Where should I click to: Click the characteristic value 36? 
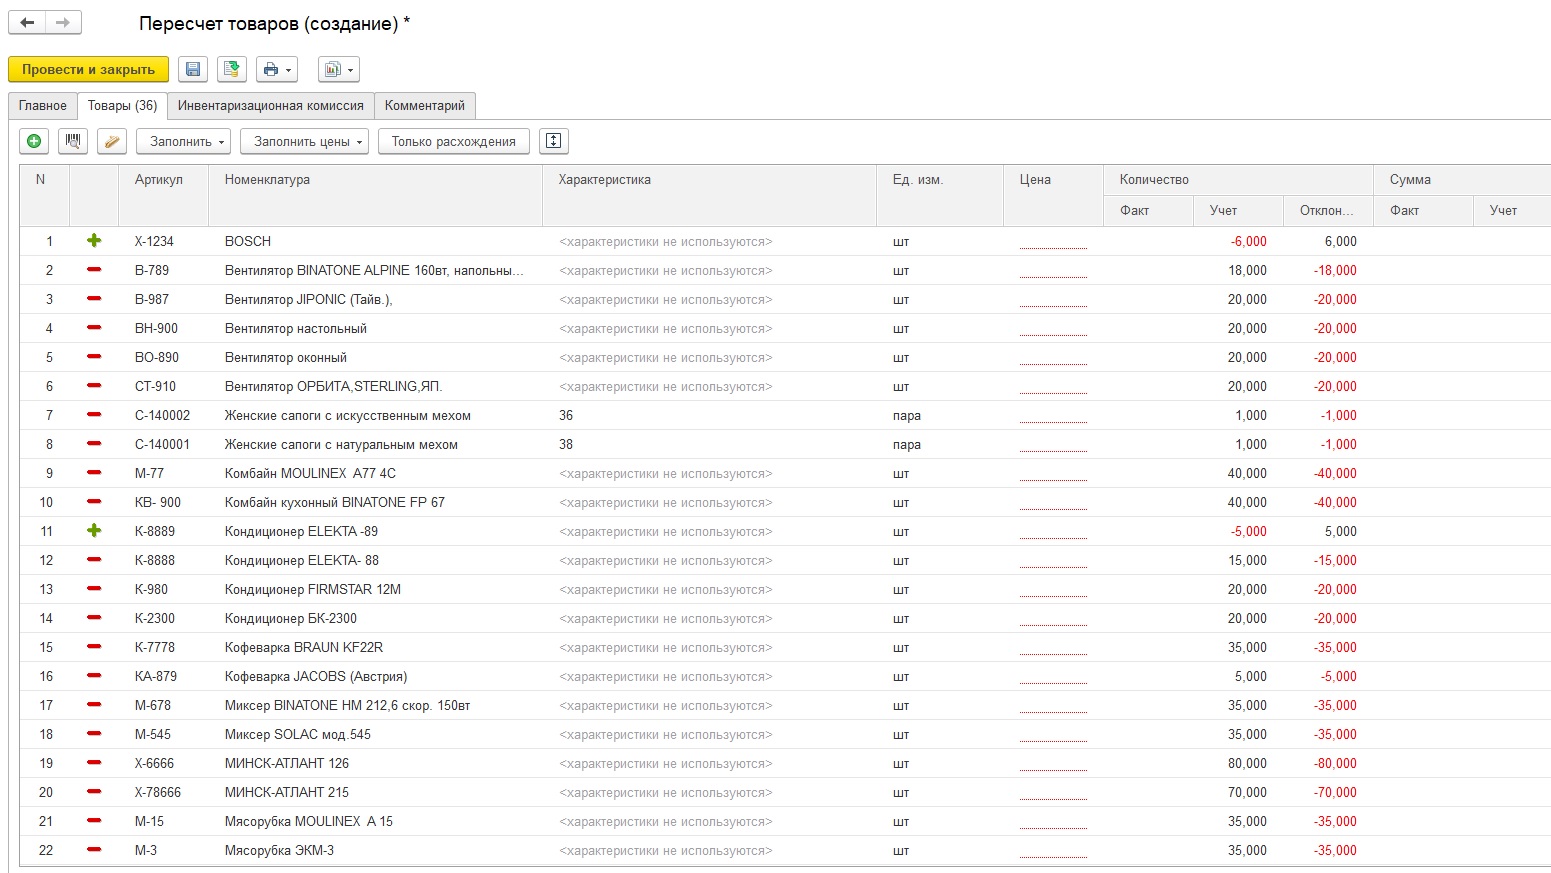(566, 415)
